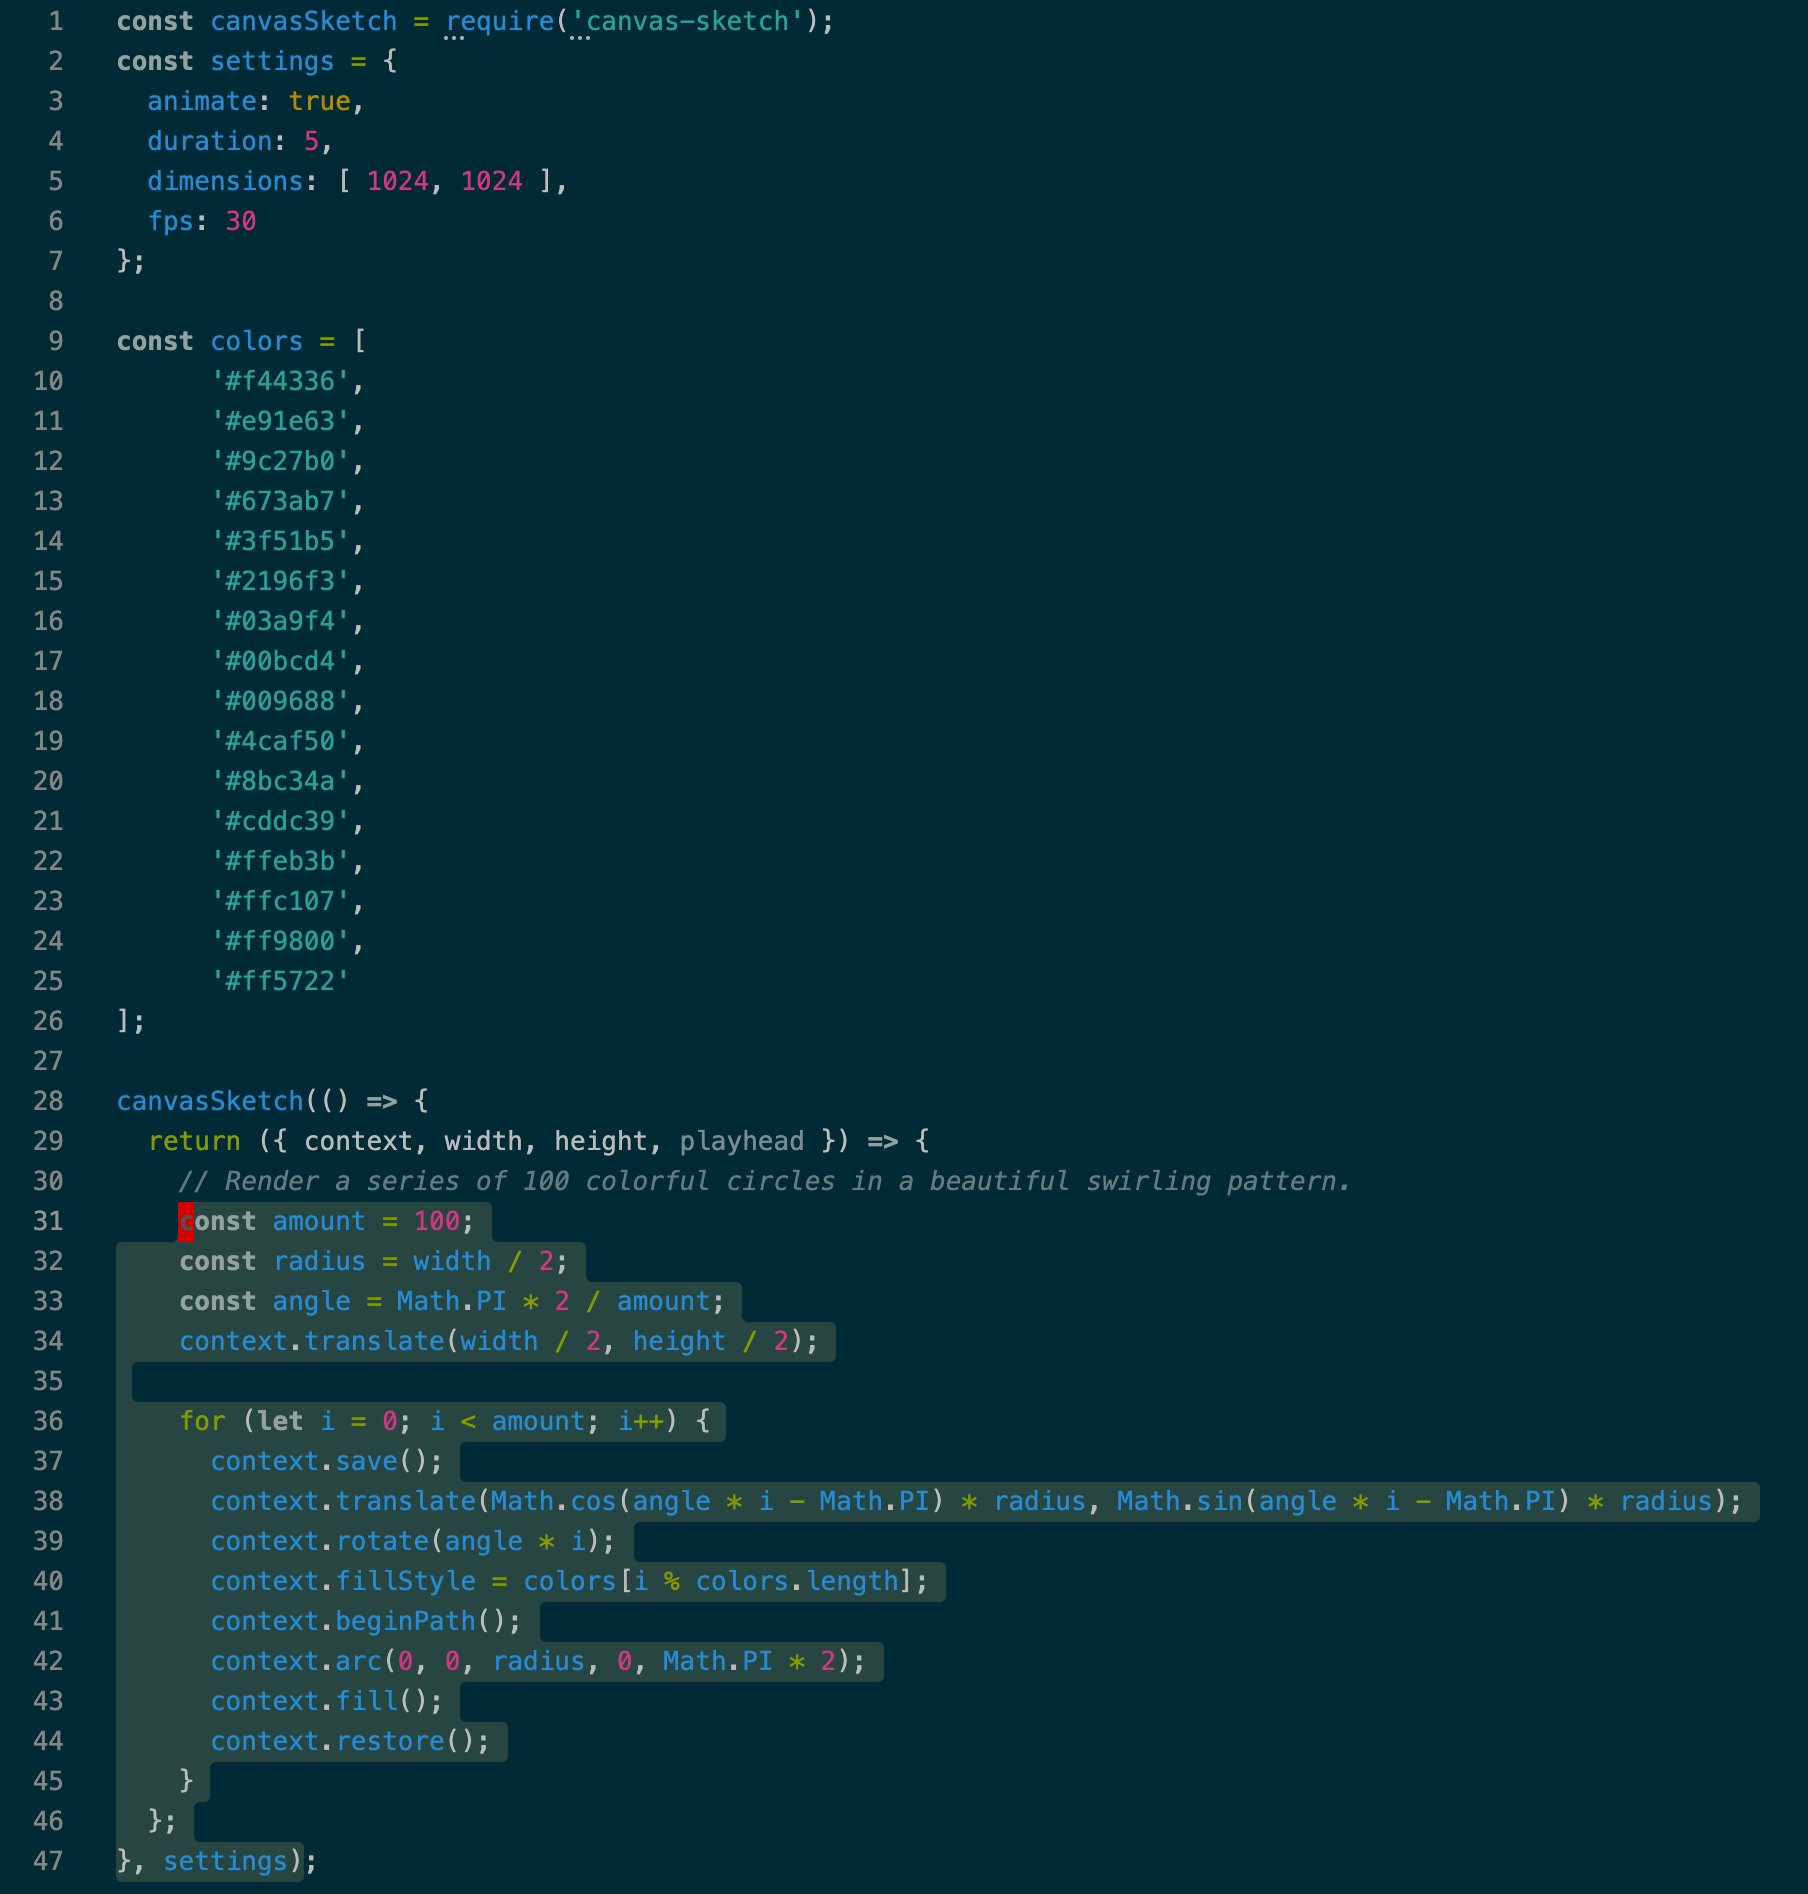Viewport: 1808px width, 1894px height.
Task: Click the '#2196f3' hex color string
Action: (x=280, y=581)
